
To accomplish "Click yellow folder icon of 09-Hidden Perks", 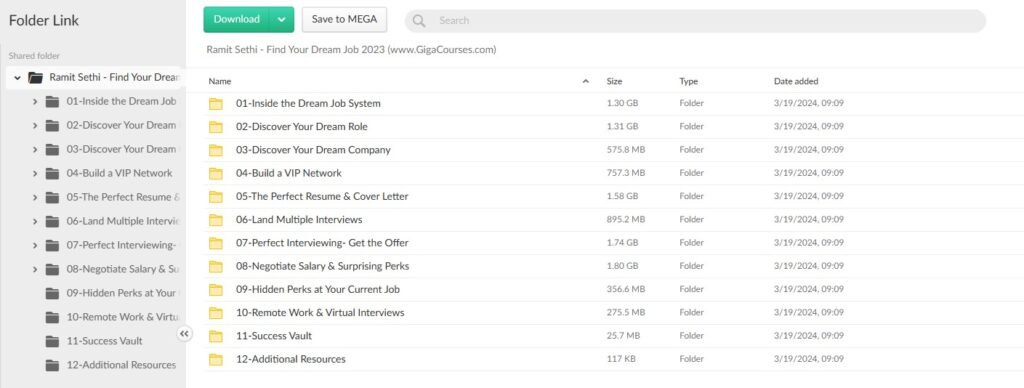I will point(216,289).
